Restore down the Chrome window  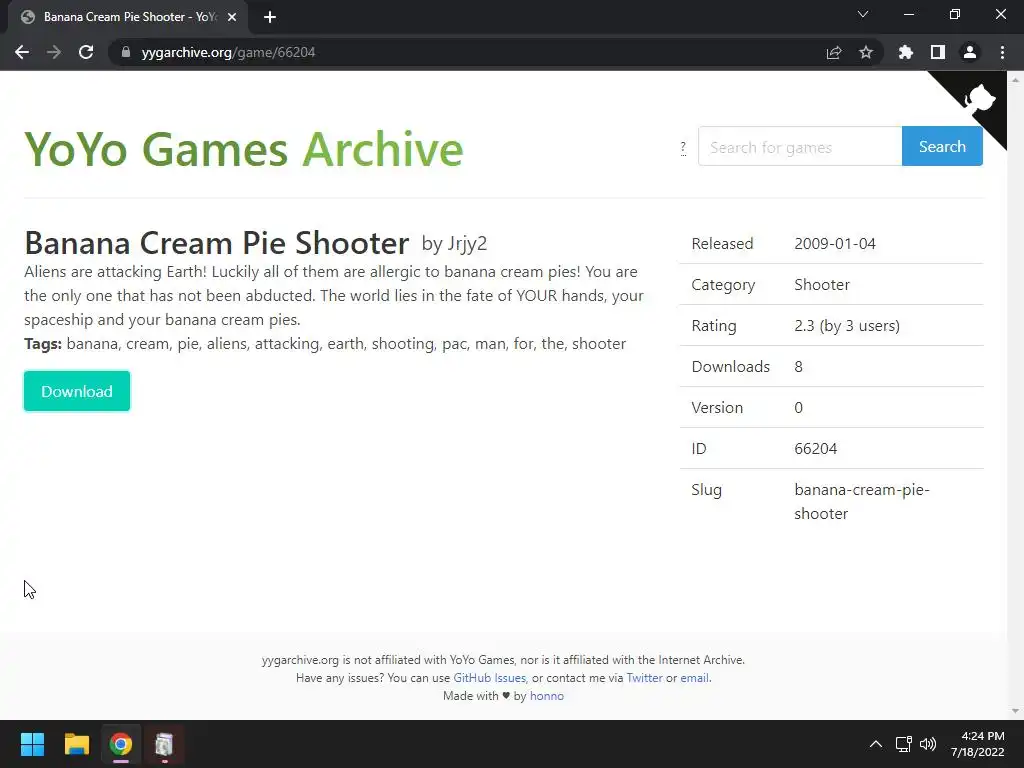coord(955,14)
